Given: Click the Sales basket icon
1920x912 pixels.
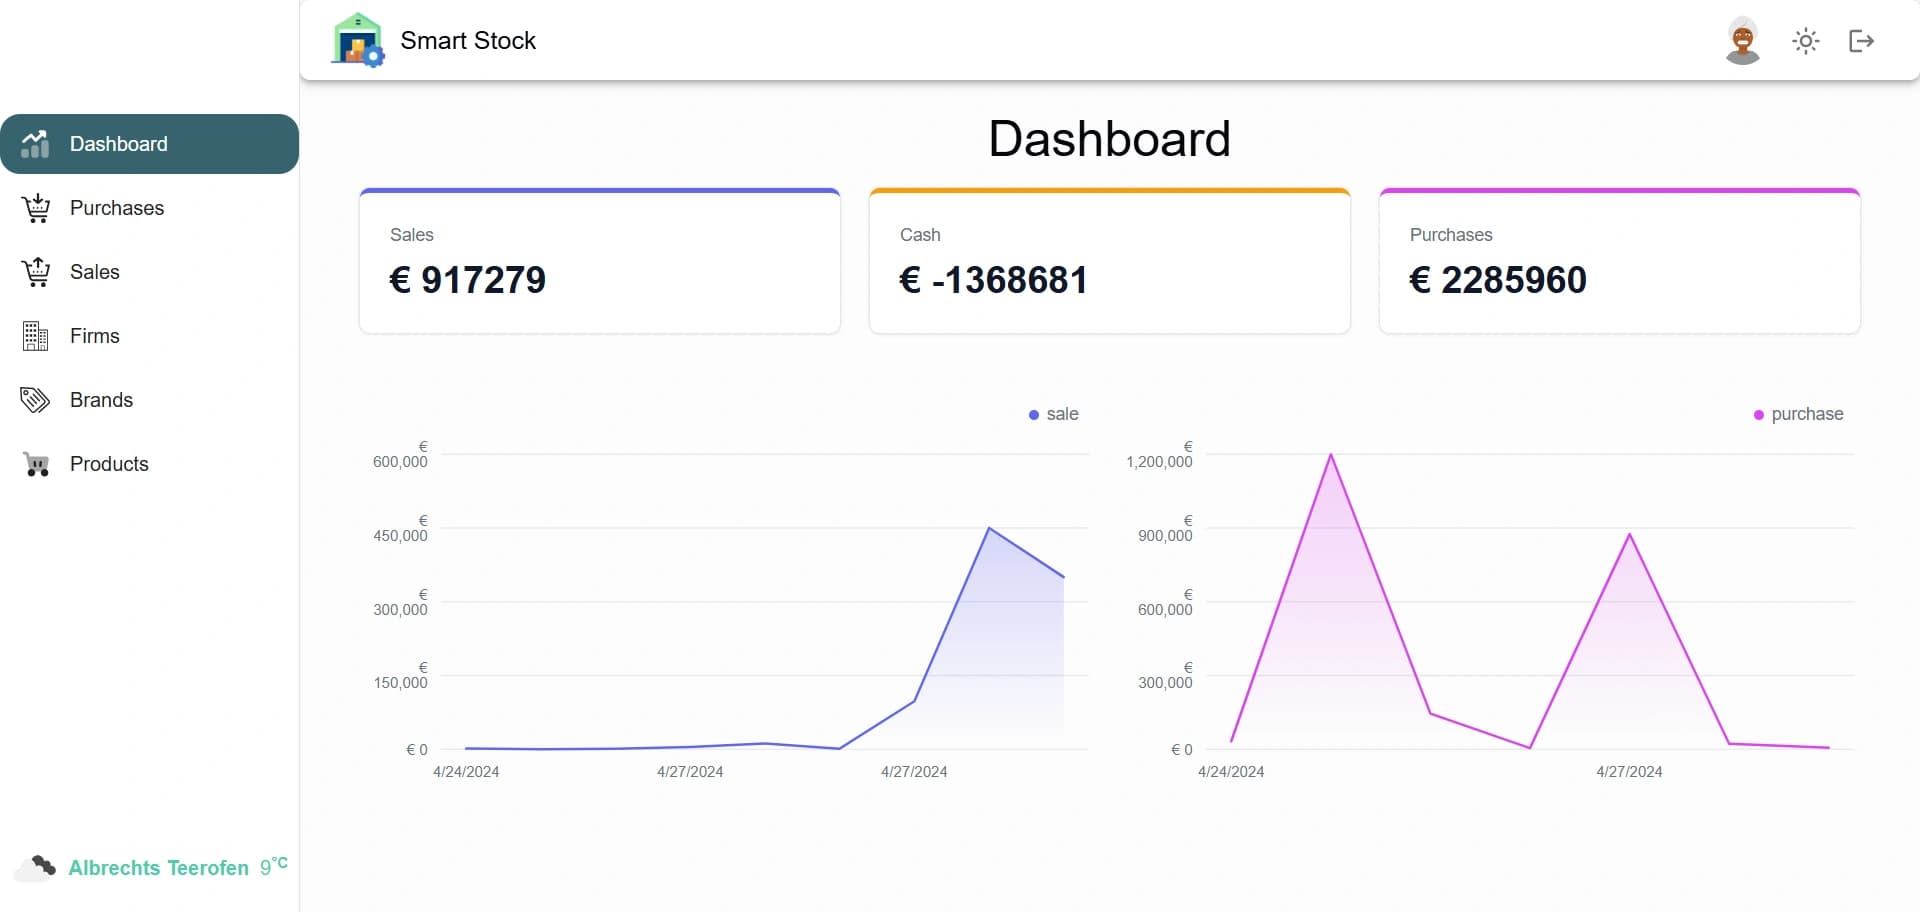Looking at the screenshot, I should pos(35,272).
